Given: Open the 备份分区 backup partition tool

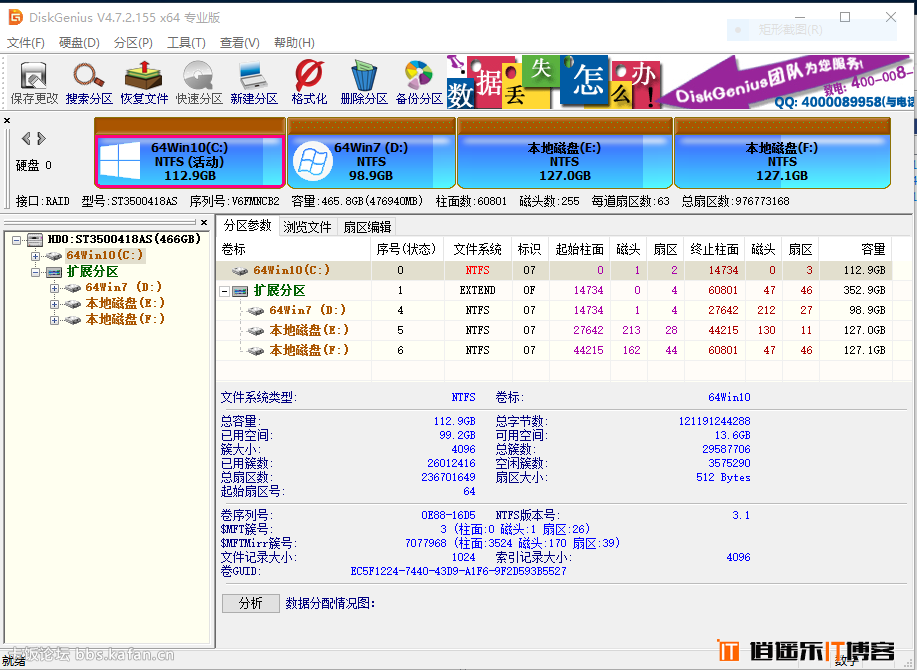Looking at the screenshot, I should (419, 82).
